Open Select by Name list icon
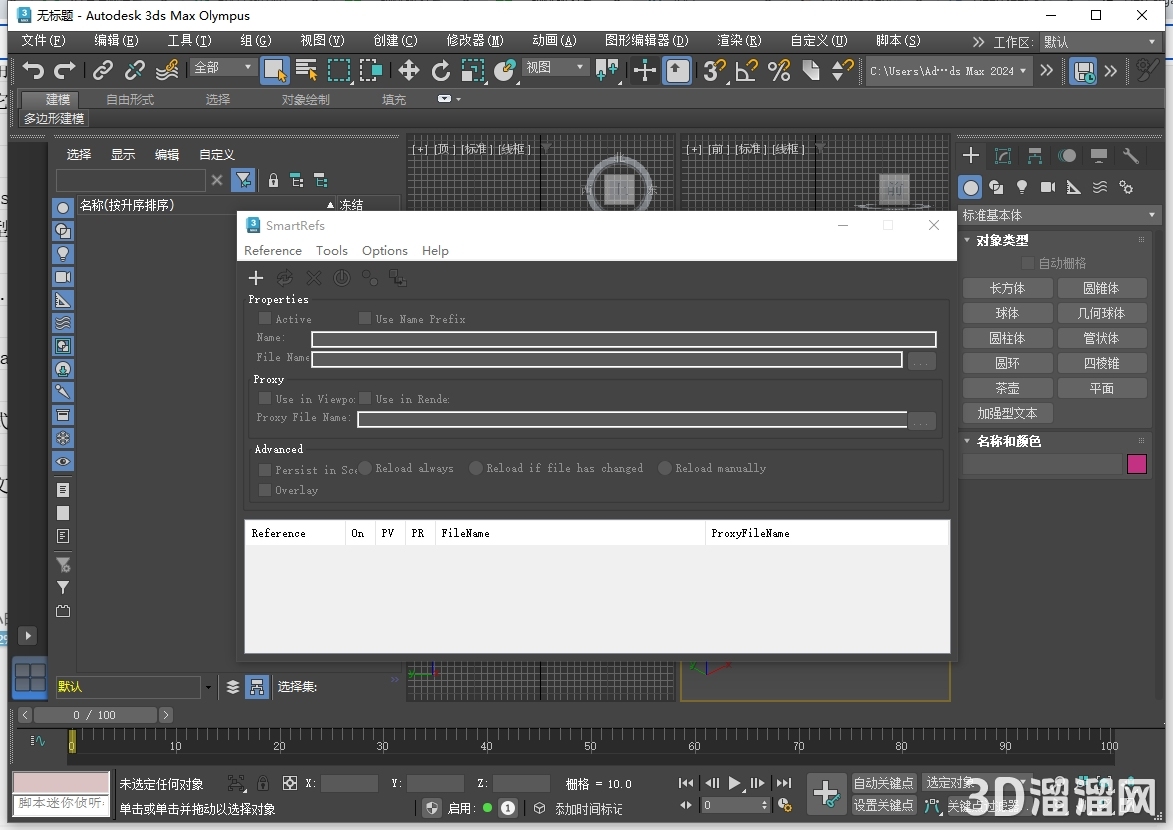The height and width of the screenshot is (830, 1173). tap(306, 70)
